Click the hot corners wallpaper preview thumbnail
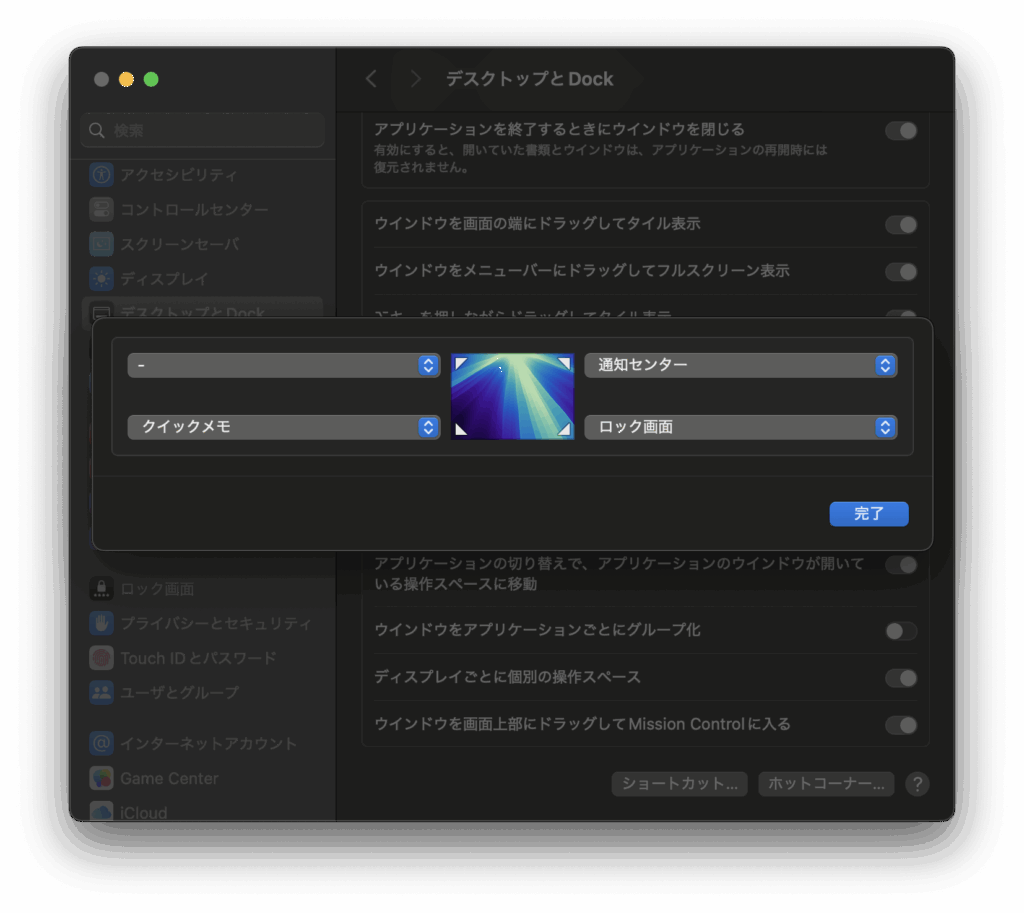The image size is (1024, 913). (512, 396)
